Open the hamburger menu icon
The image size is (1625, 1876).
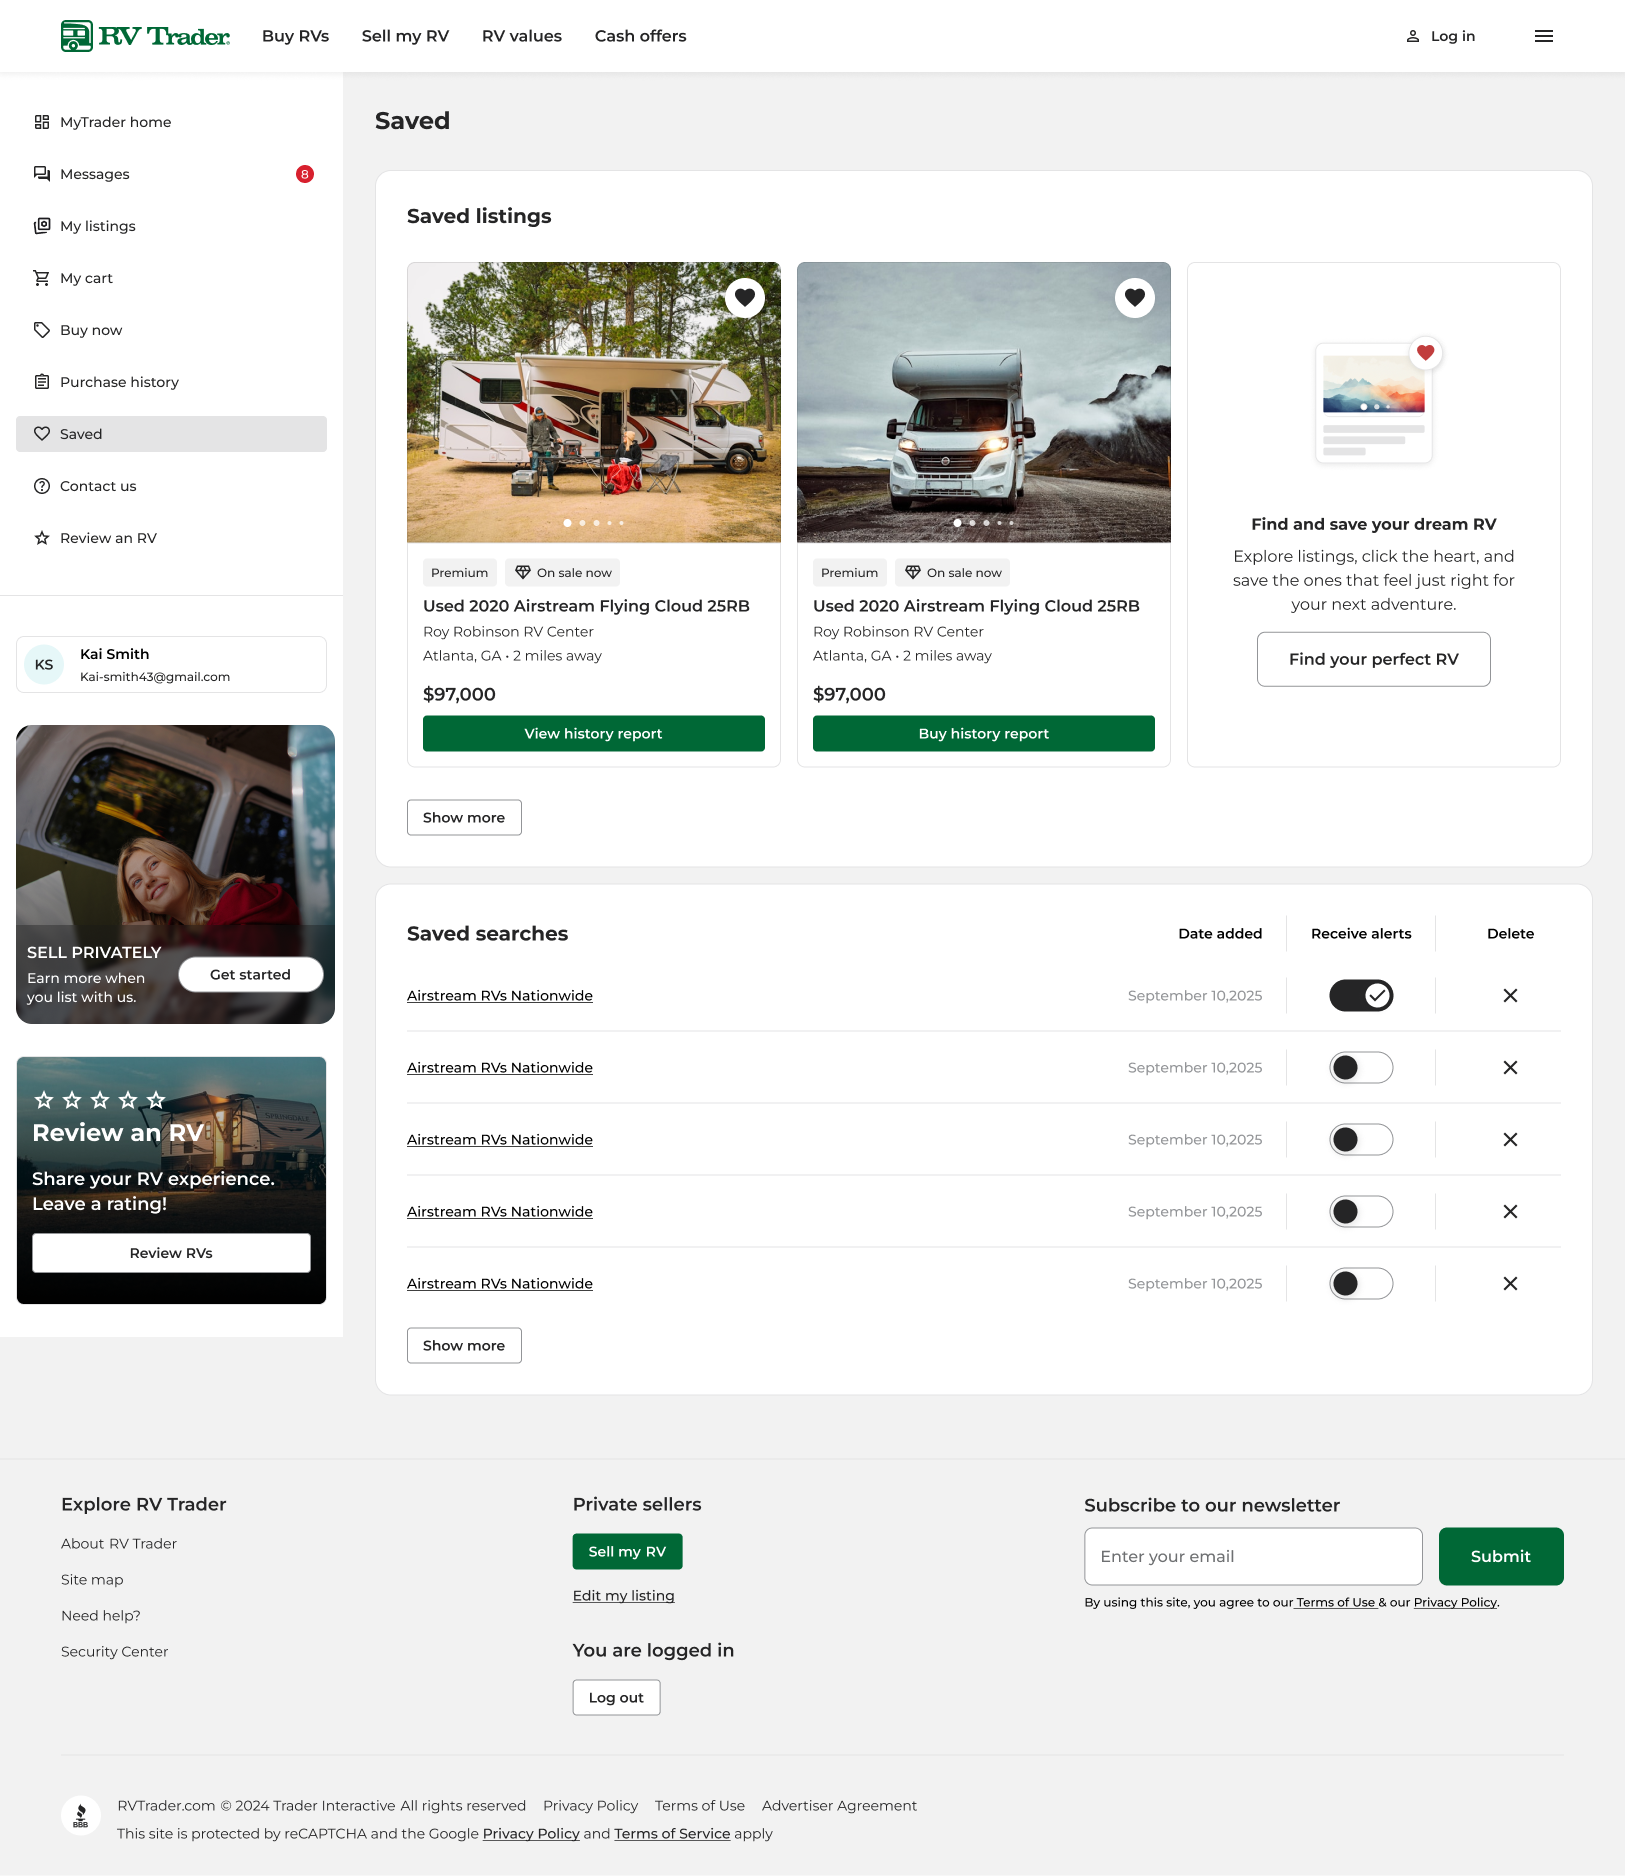(1544, 36)
